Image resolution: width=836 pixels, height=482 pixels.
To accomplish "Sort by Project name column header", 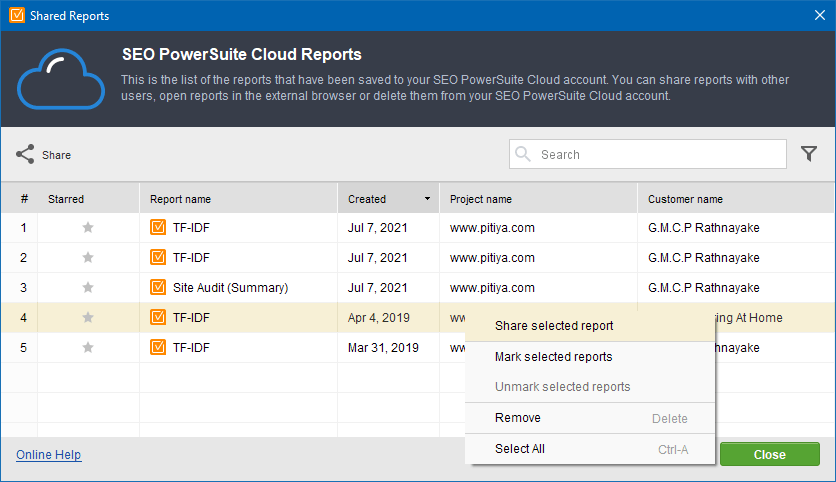I will tap(538, 199).
